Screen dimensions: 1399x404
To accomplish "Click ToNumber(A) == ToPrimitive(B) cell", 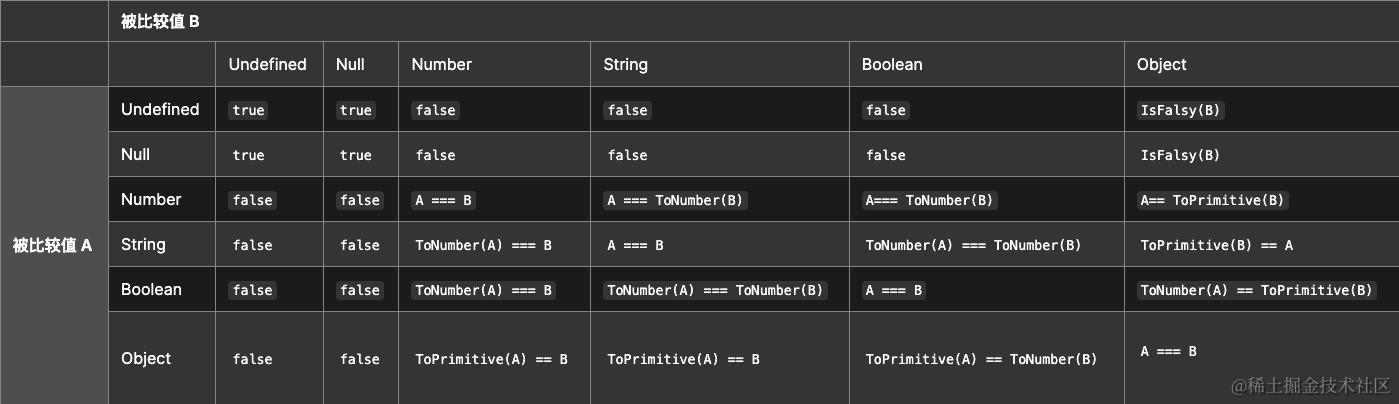I will pyautogui.click(x=1257, y=290).
